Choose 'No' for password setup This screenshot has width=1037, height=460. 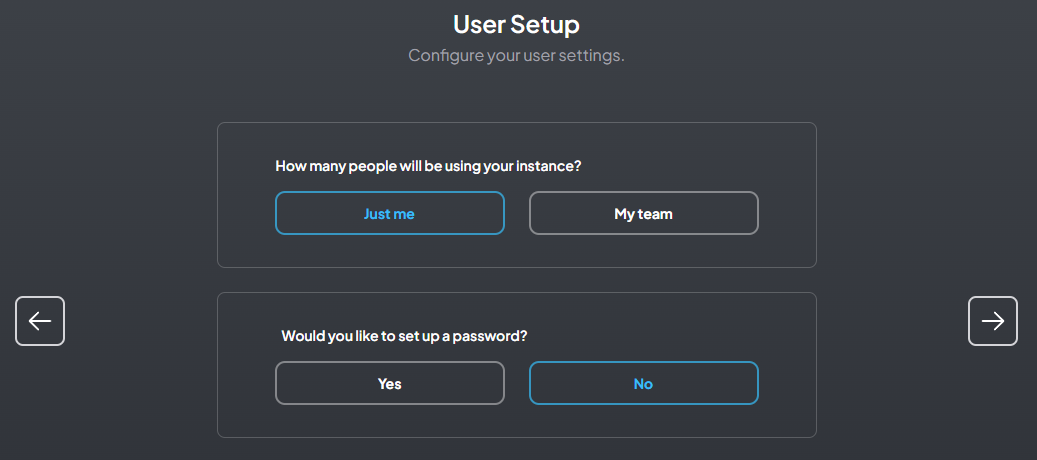[x=643, y=383]
